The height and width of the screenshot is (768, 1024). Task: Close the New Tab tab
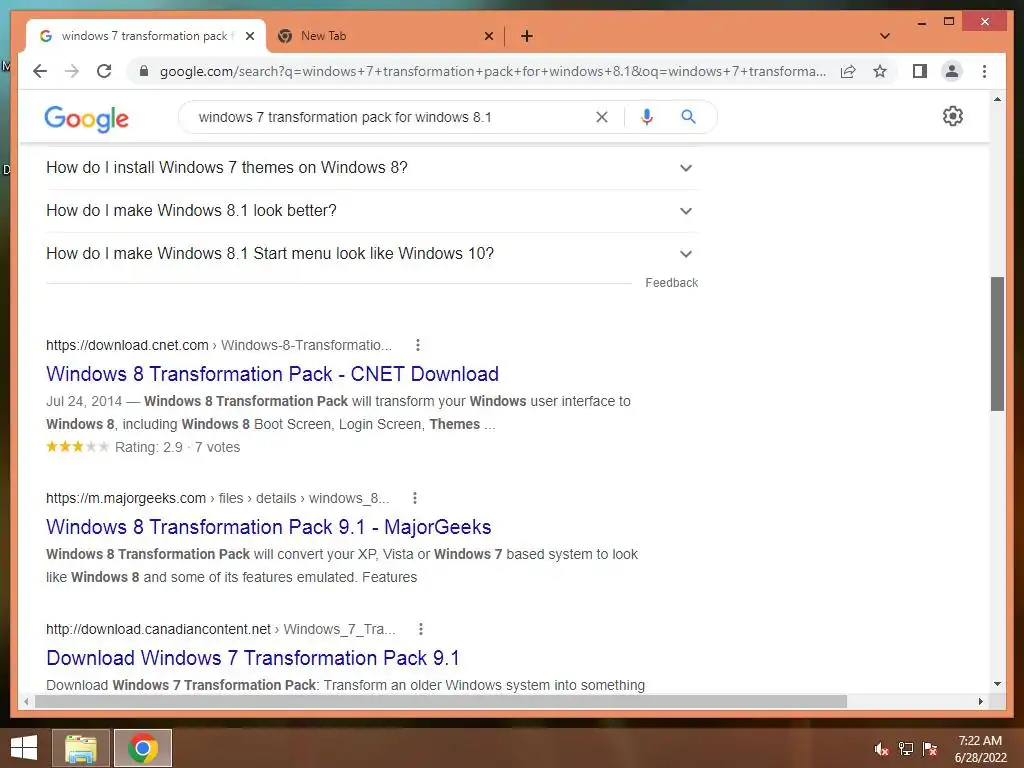coord(488,36)
